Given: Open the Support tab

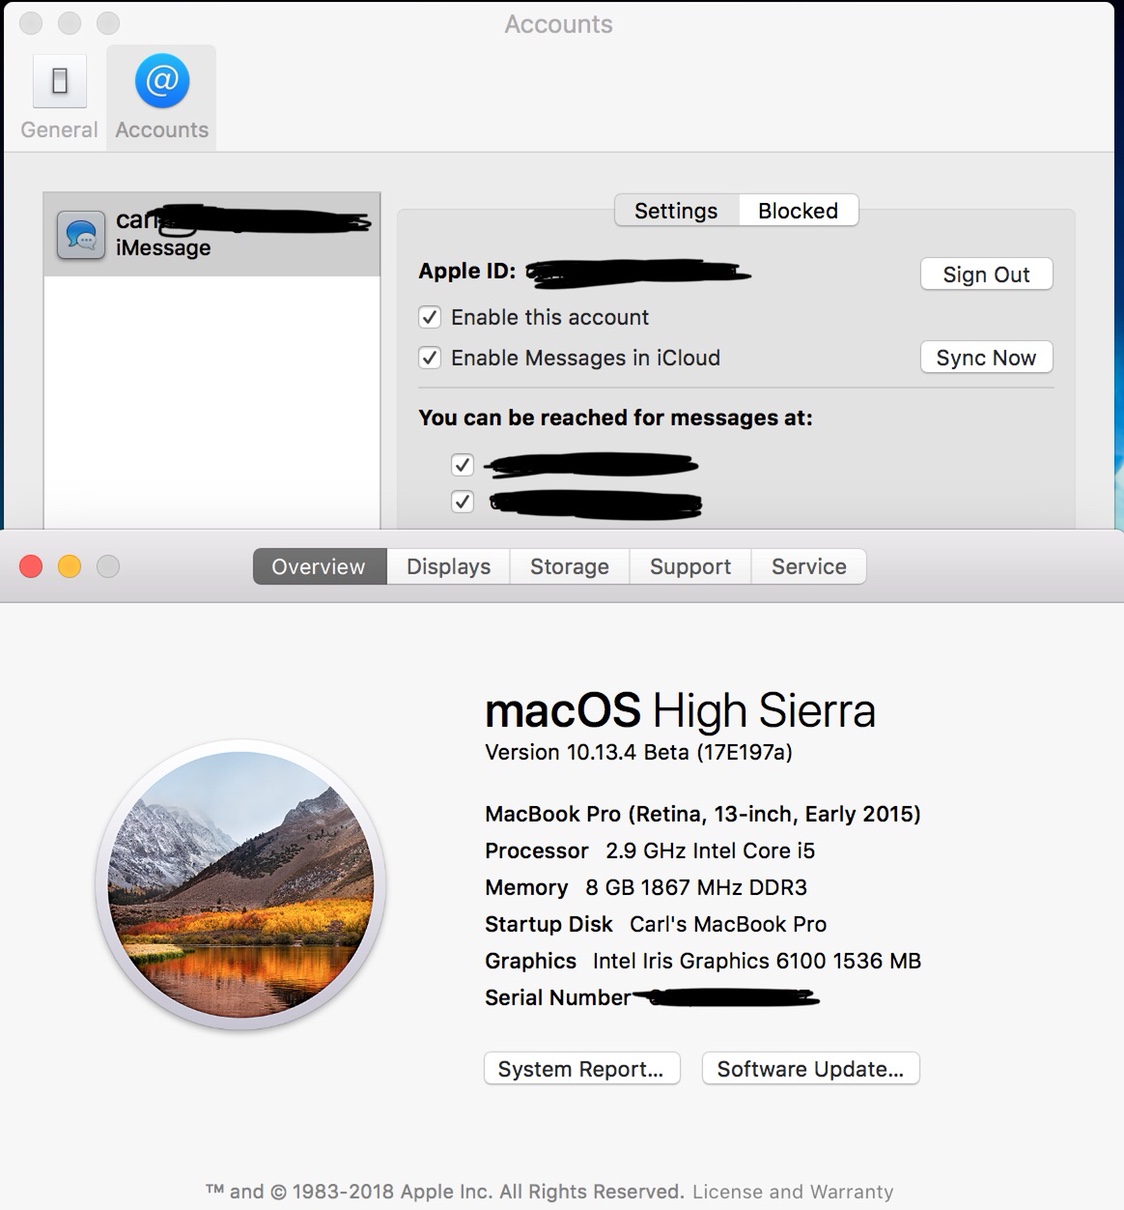Looking at the screenshot, I should (690, 566).
